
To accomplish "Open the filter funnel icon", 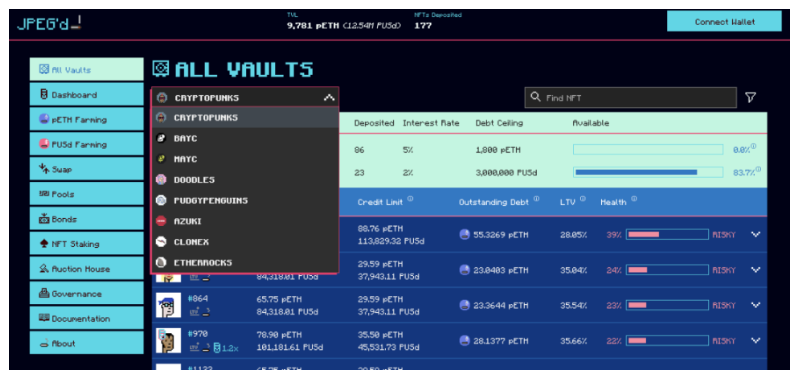I will (750, 98).
